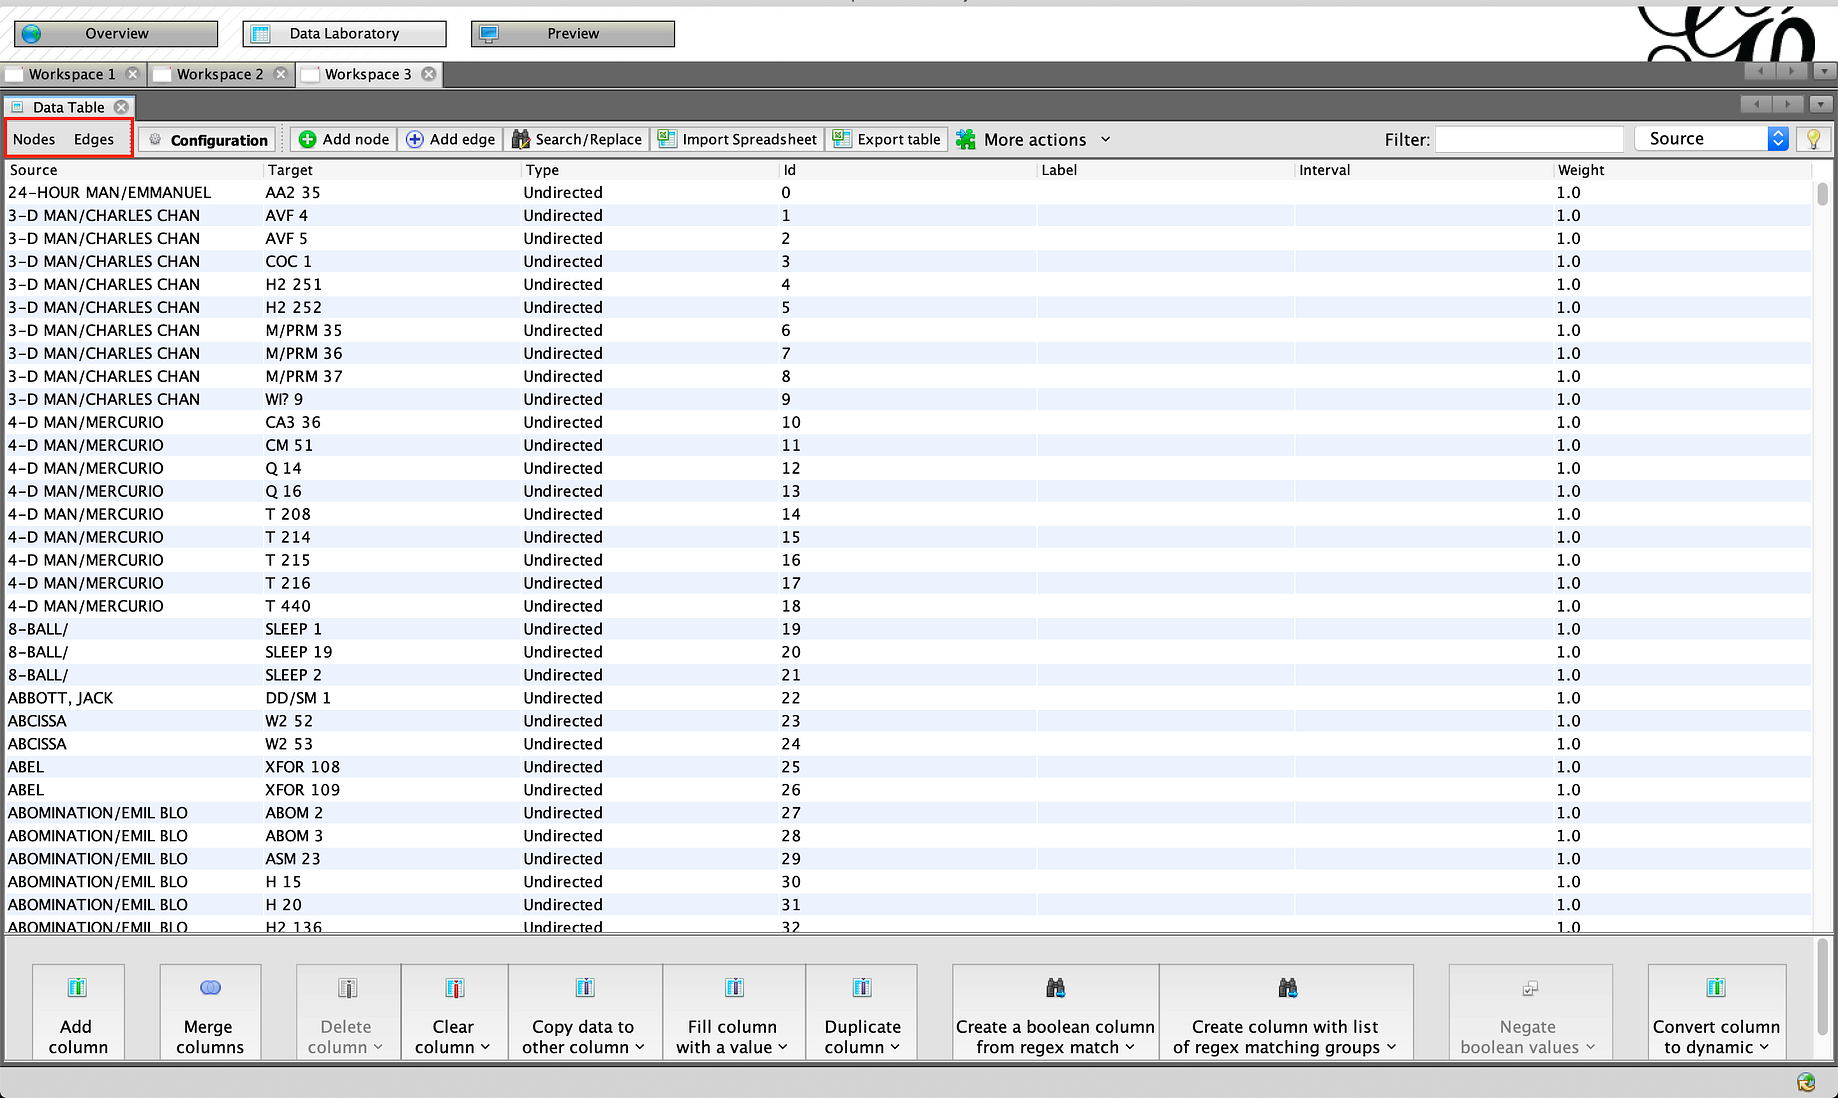Open Search/Replace tool
The width and height of the screenshot is (1838, 1098).
pyautogui.click(x=577, y=139)
